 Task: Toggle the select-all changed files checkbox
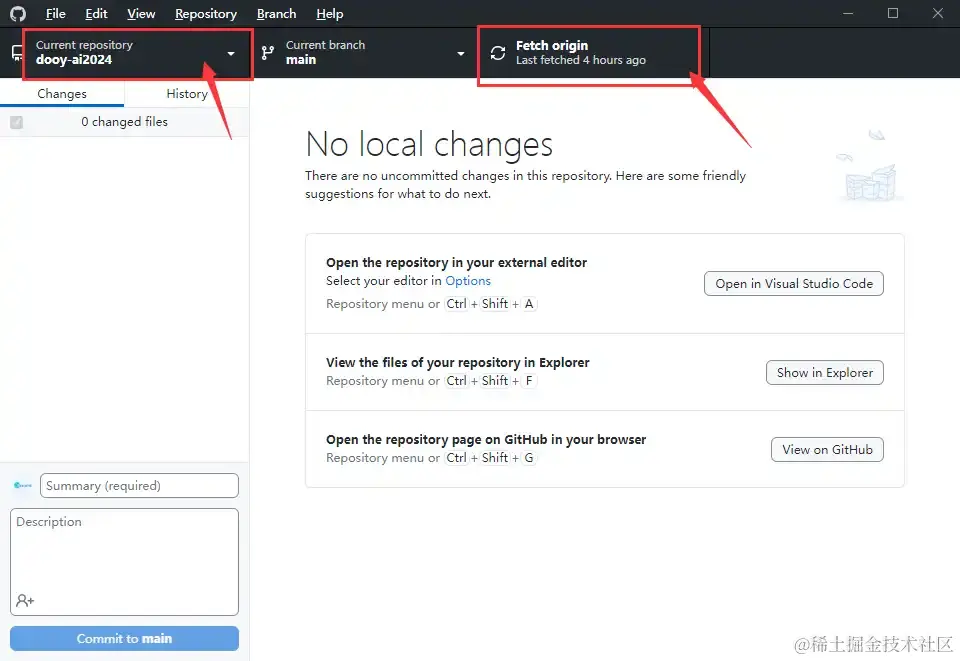[x=17, y=122]
